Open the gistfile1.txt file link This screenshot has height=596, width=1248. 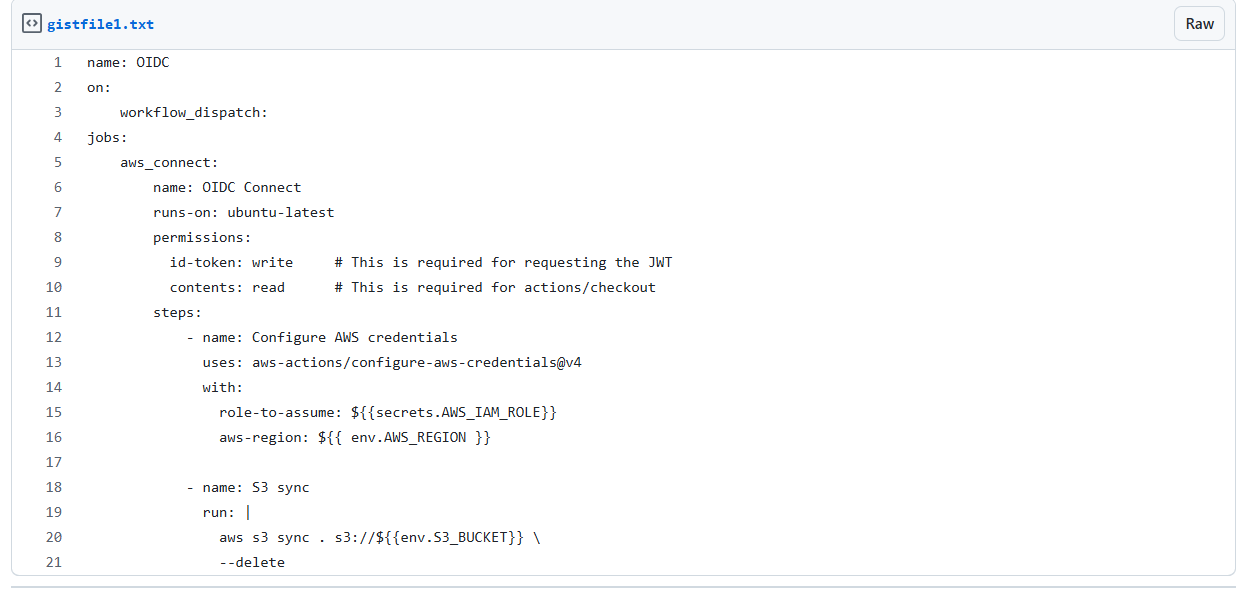point(100,24)
